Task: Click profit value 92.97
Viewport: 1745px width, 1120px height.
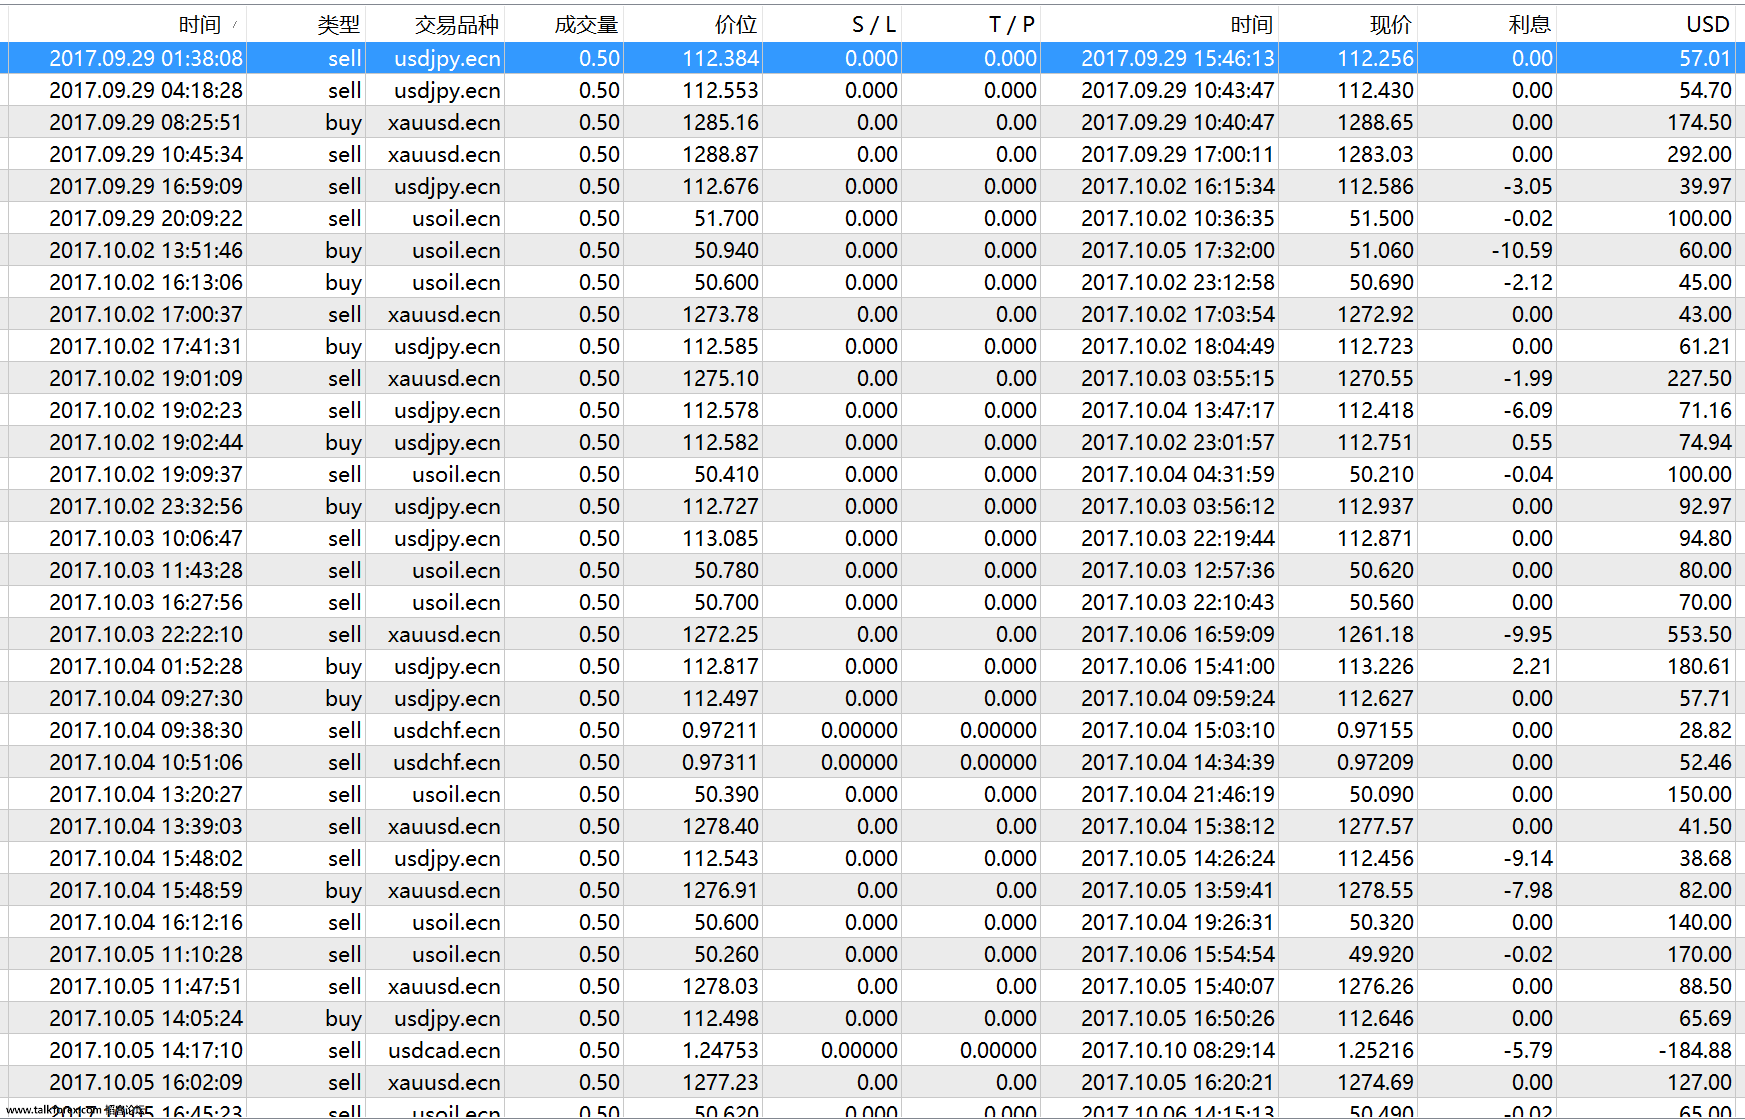Action: [1705, 506]
